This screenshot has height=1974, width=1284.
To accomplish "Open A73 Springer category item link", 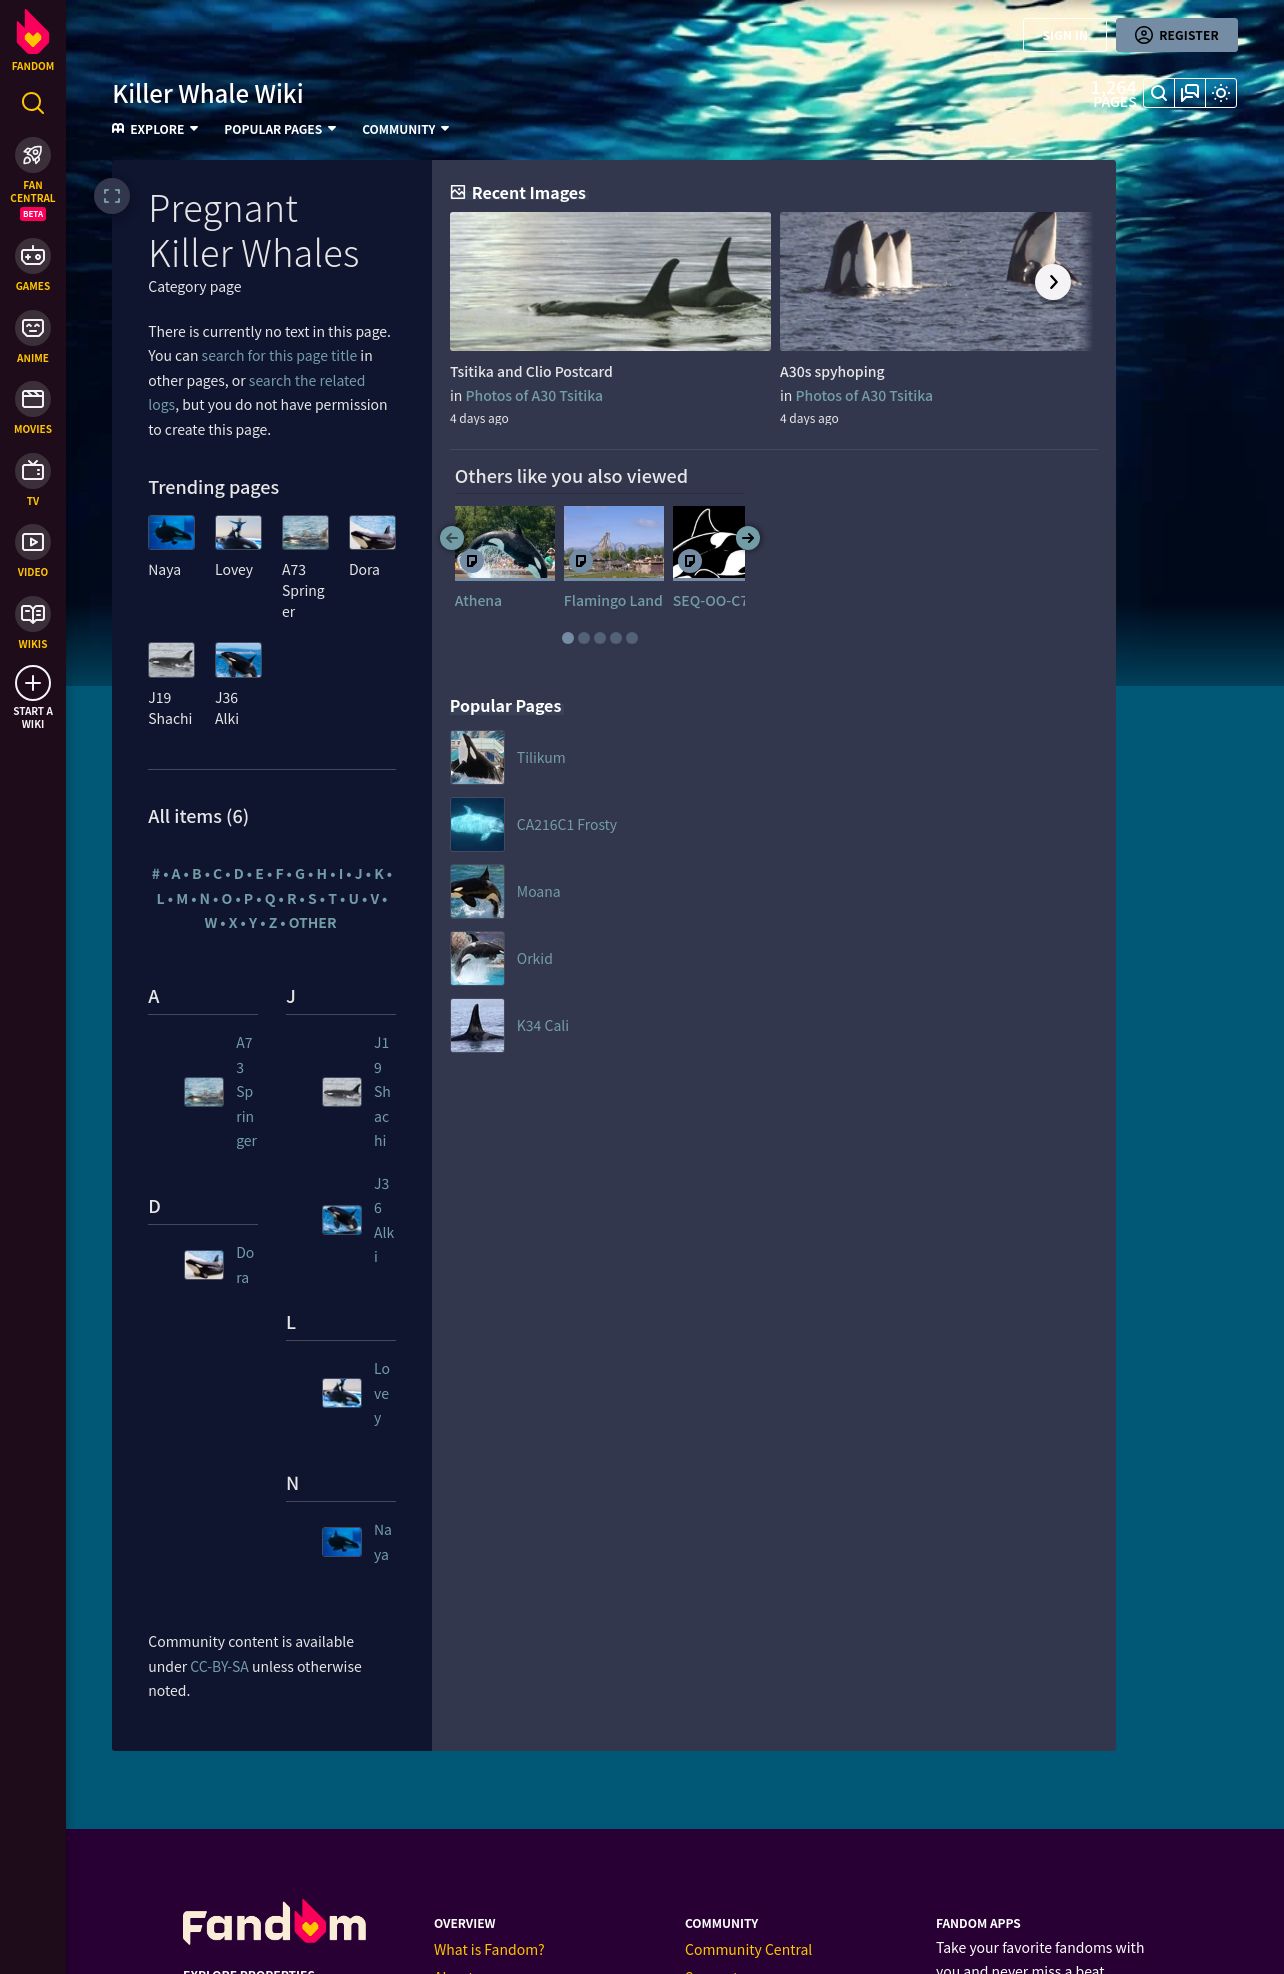I will pyautogui.click(x=246, y=1092).
